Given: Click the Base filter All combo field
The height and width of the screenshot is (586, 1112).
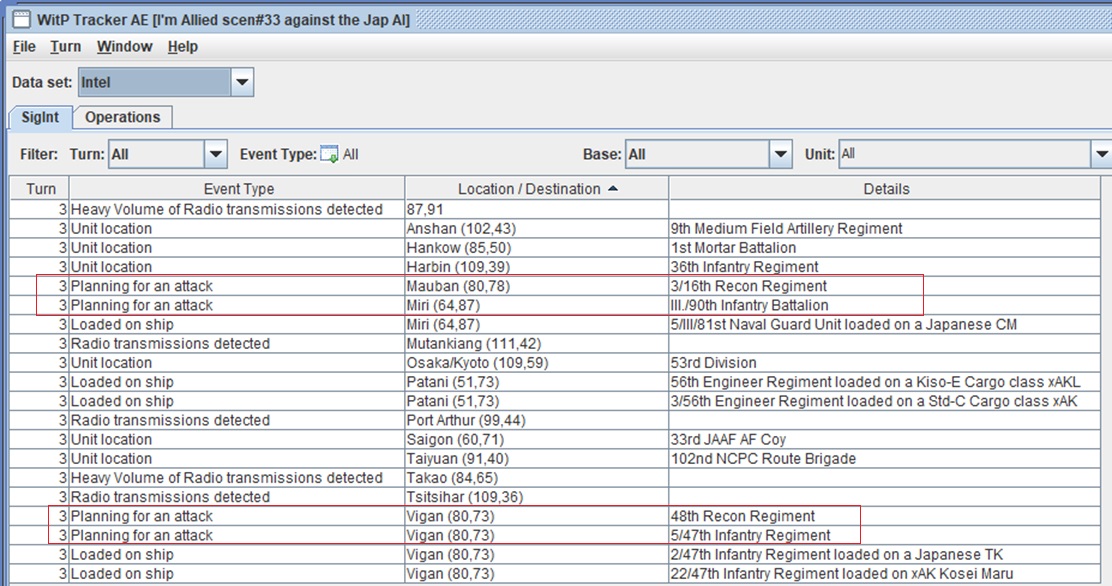Looking at the screenshot, I should coord(697,154).
